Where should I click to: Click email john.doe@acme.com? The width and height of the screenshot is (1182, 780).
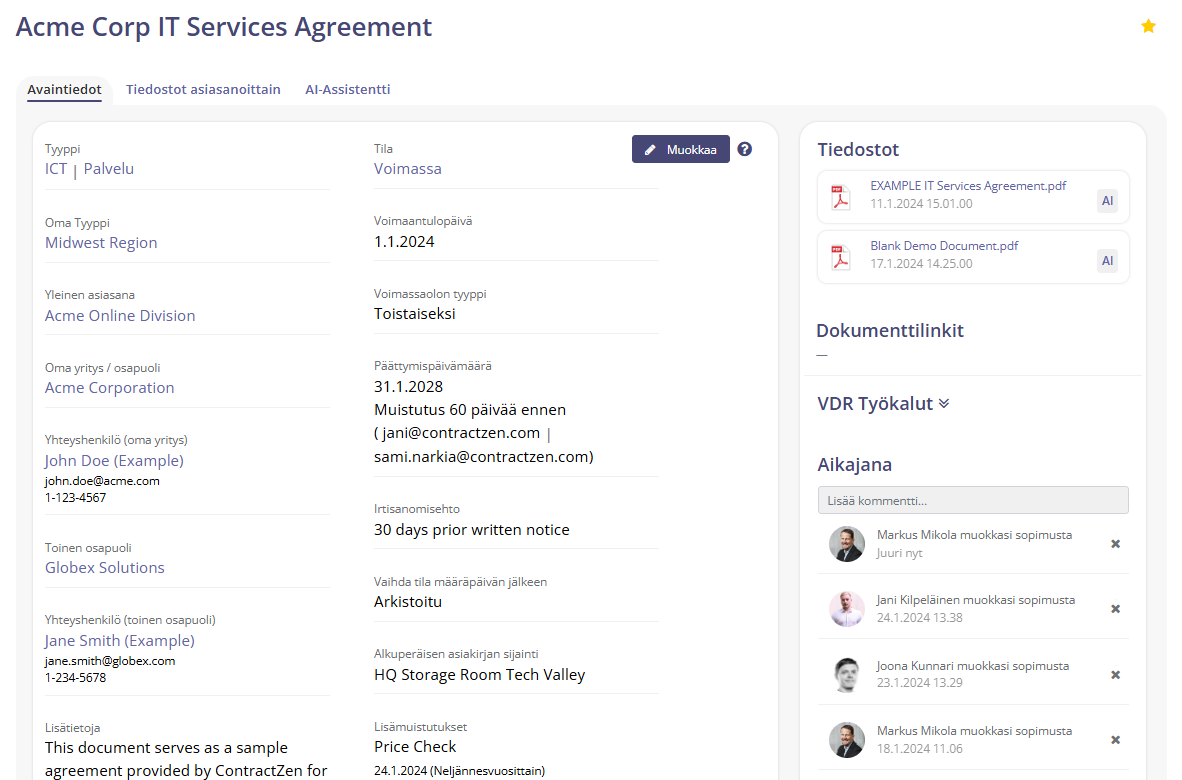click(x=102, y=481)
